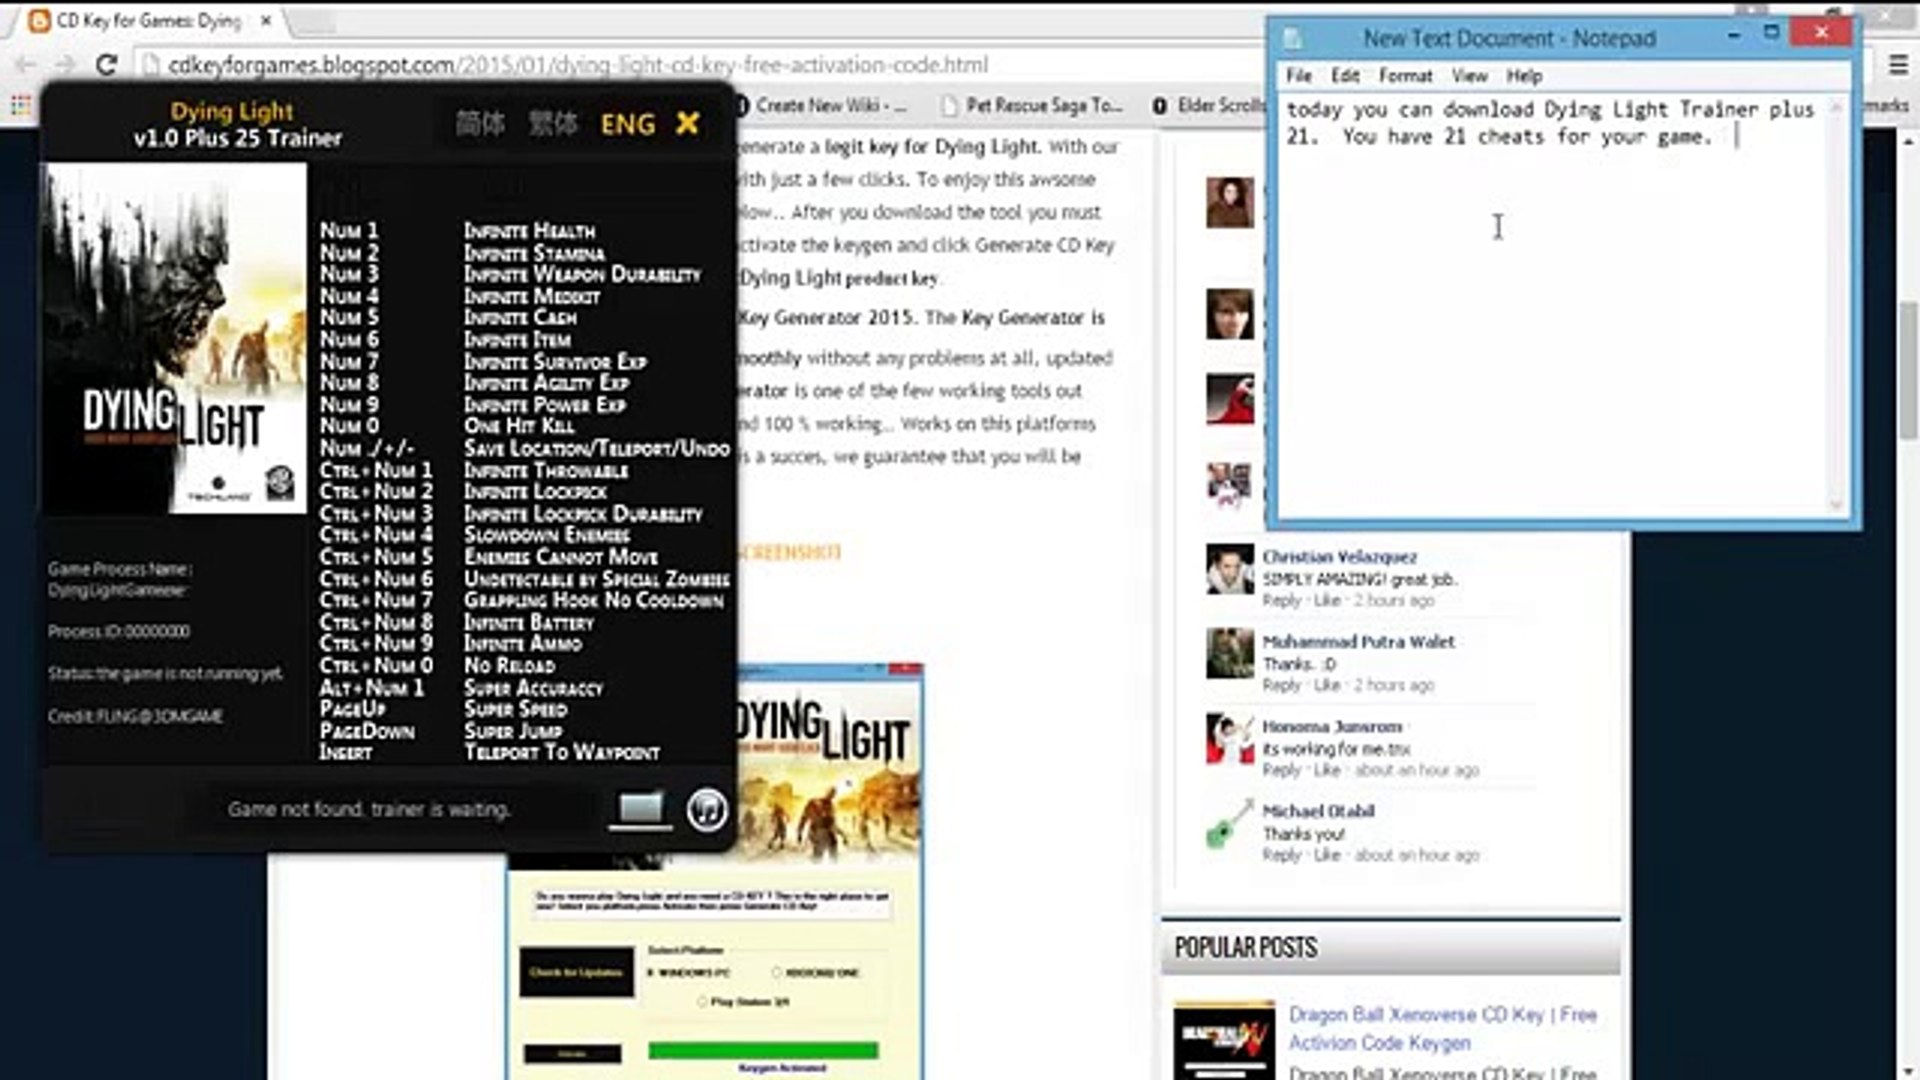Close the Dying Light trainer with yellow X
Viewport: 1920px width, 1080px height.
pos(687,123)
